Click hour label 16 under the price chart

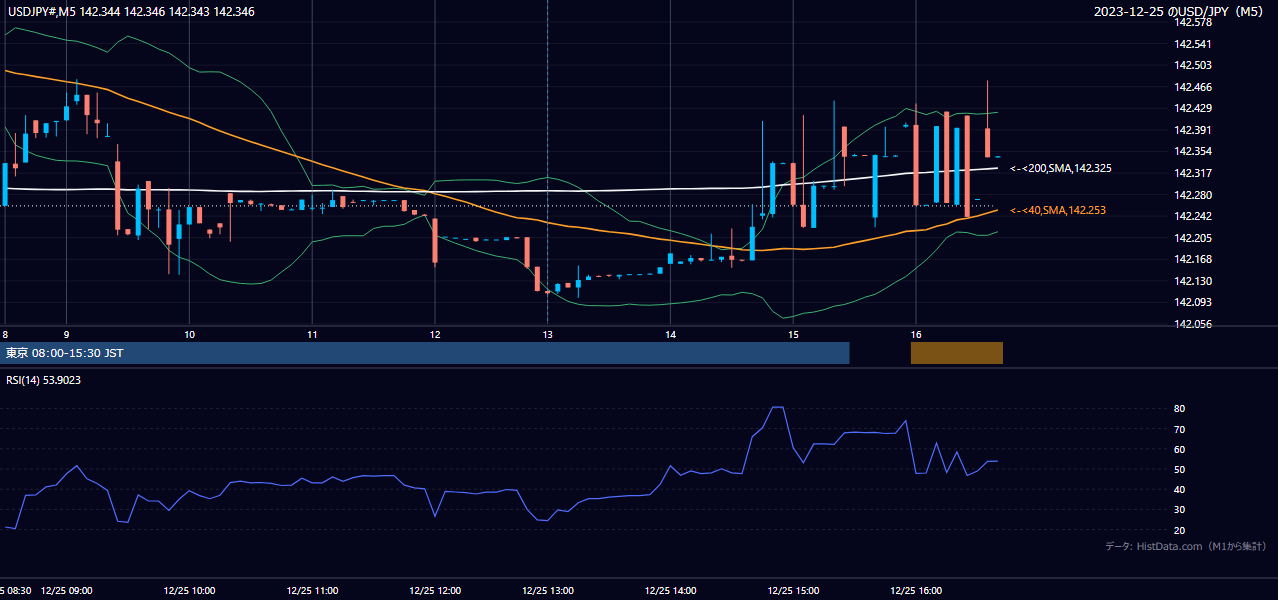916,334
